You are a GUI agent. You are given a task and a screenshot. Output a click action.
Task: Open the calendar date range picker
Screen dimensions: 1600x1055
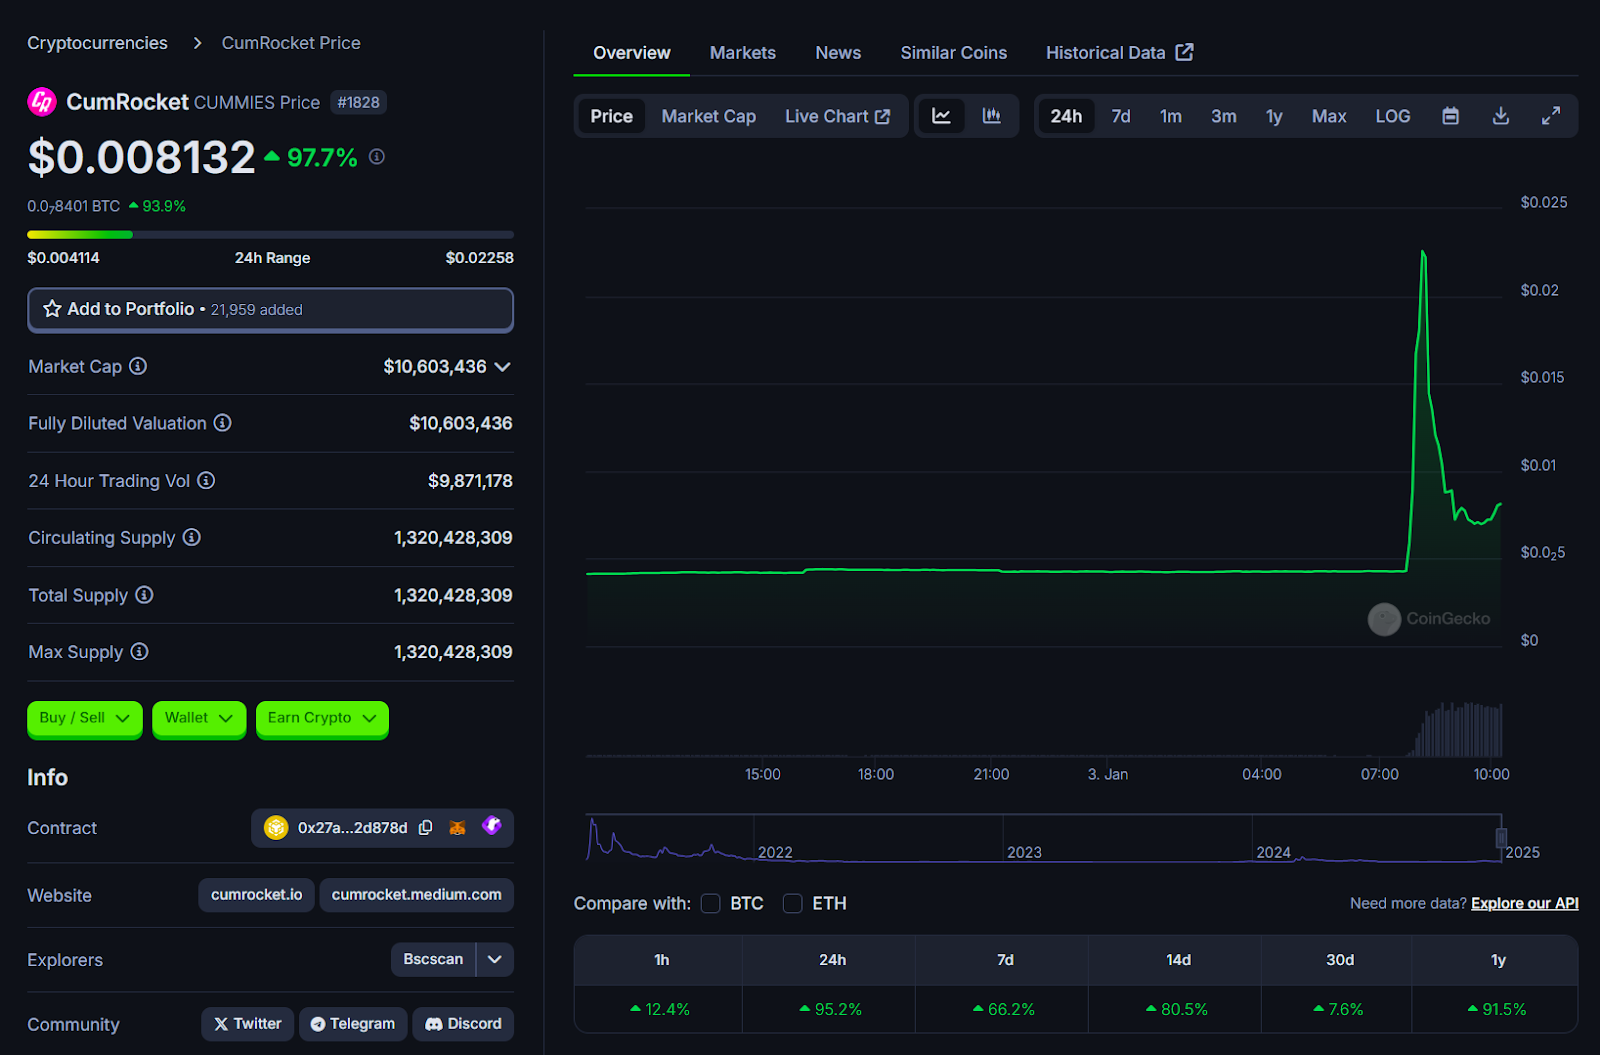1451,116
